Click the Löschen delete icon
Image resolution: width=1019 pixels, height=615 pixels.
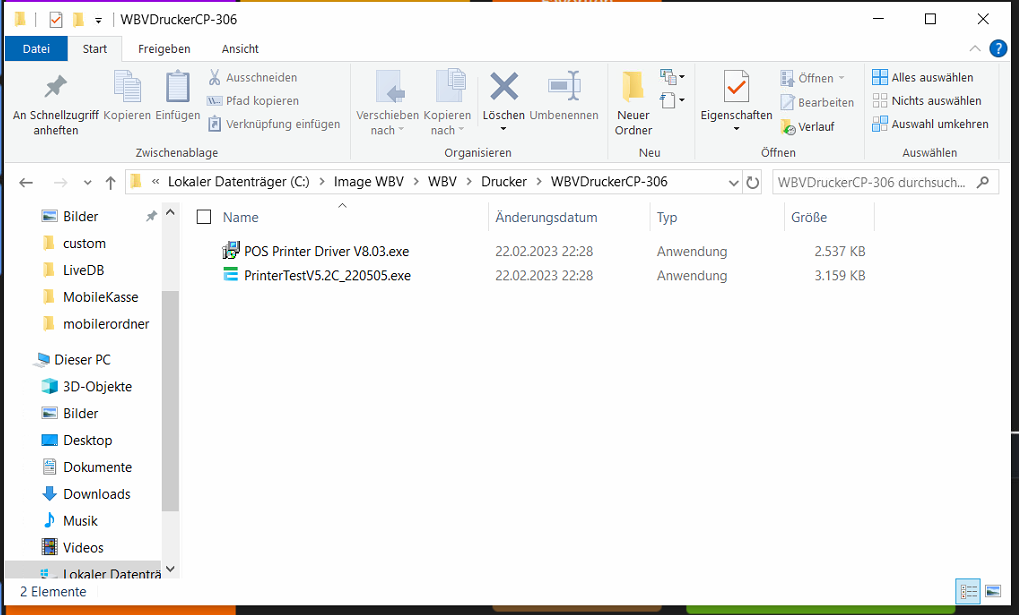click(x=503, y=88)
